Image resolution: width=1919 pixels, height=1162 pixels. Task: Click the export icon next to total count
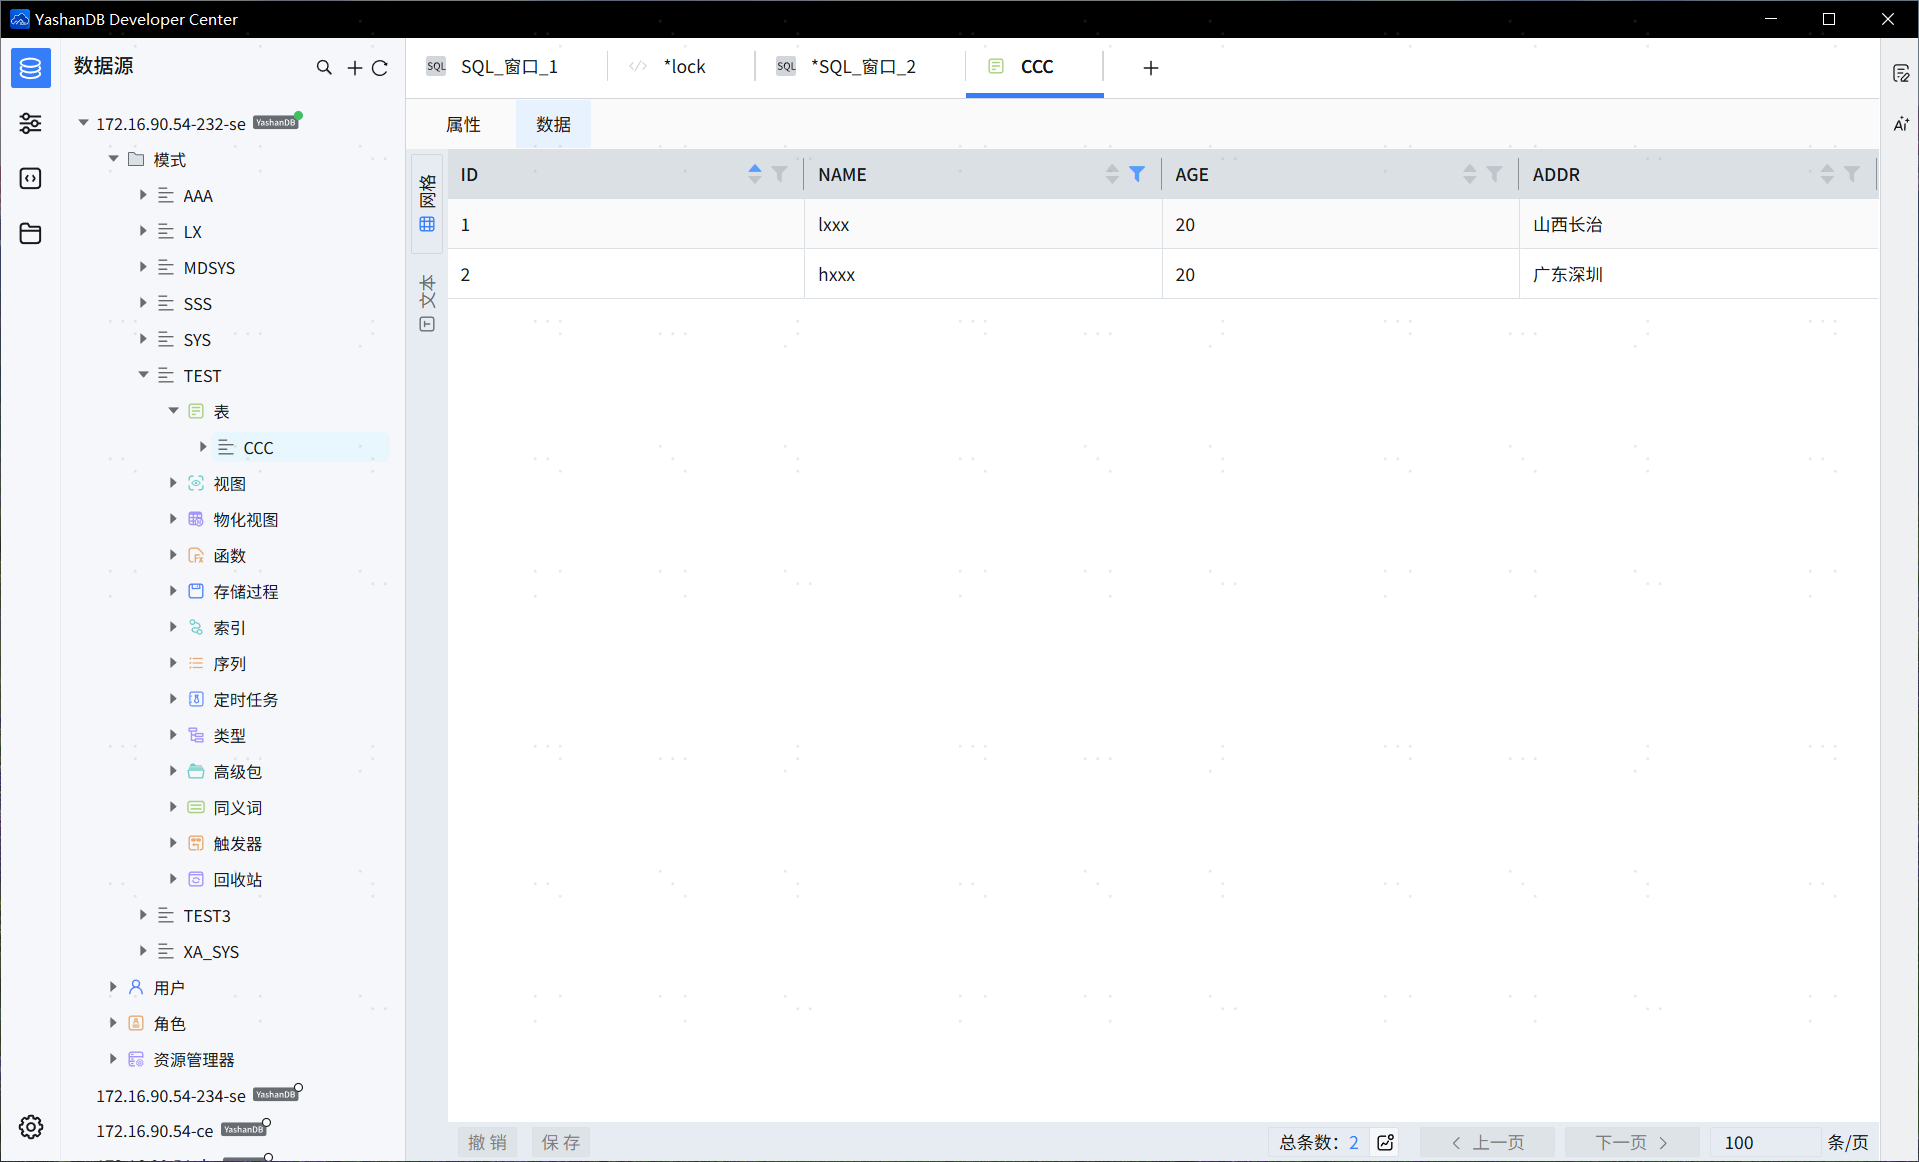[1386, 1142]
